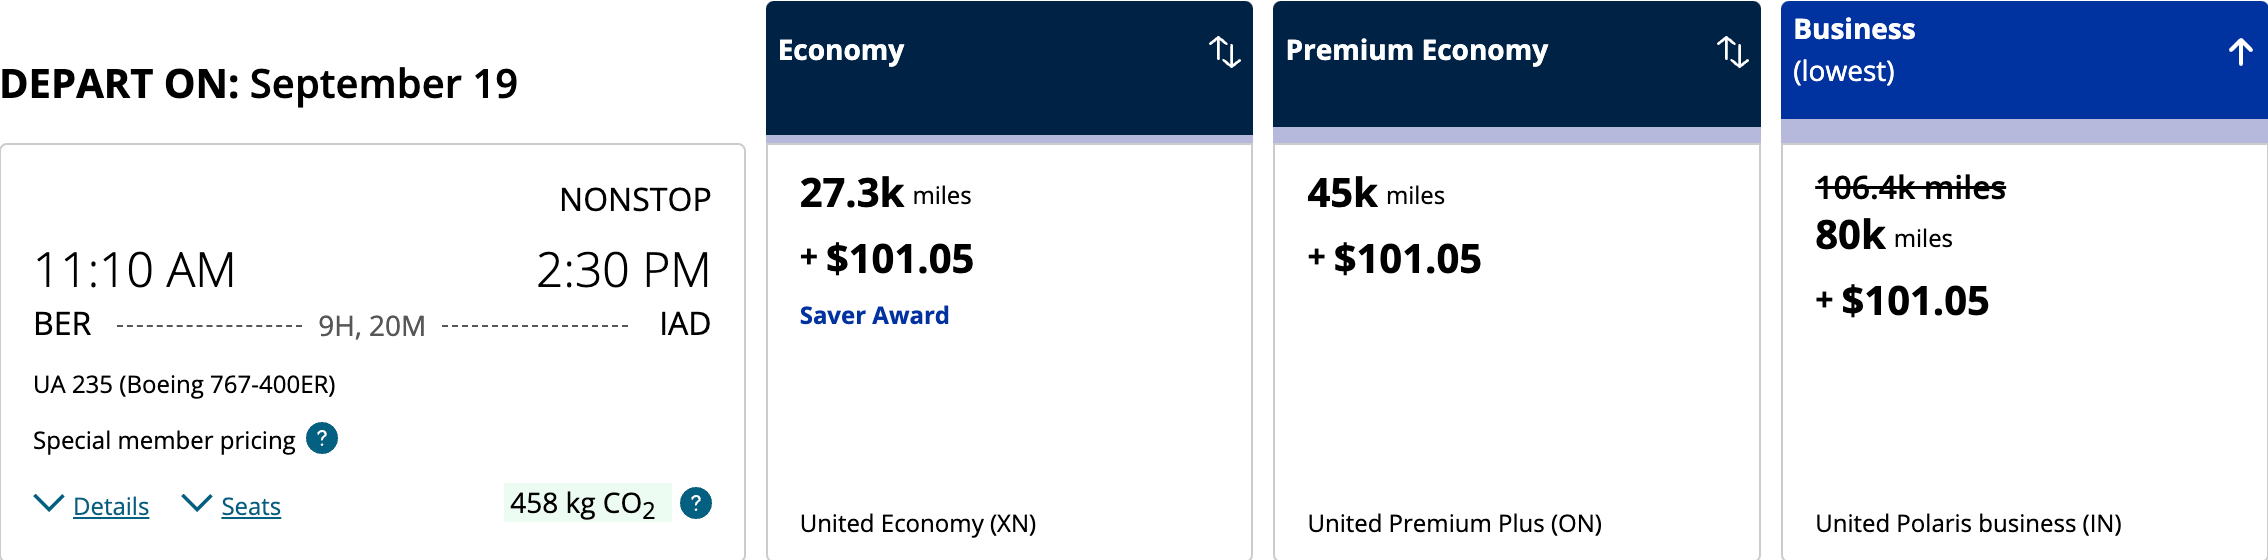The width and height of the screenshot is (2268, 560).
Task: Choose the 80k miles Business fare
Action: point(1884,237)
